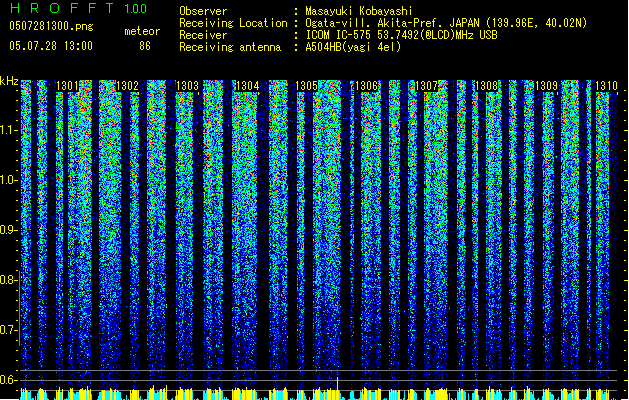The height and width of the screenshot is (400, 629).
Task: Click the 0.9 kHz axis tick label
Action: (x=8, y=230)
